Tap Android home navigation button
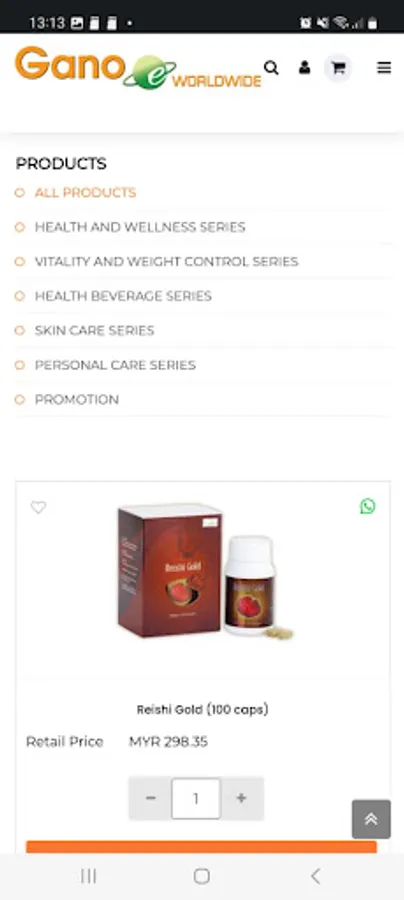Viewport: 404px width, 900px height. tap(201, 876)
